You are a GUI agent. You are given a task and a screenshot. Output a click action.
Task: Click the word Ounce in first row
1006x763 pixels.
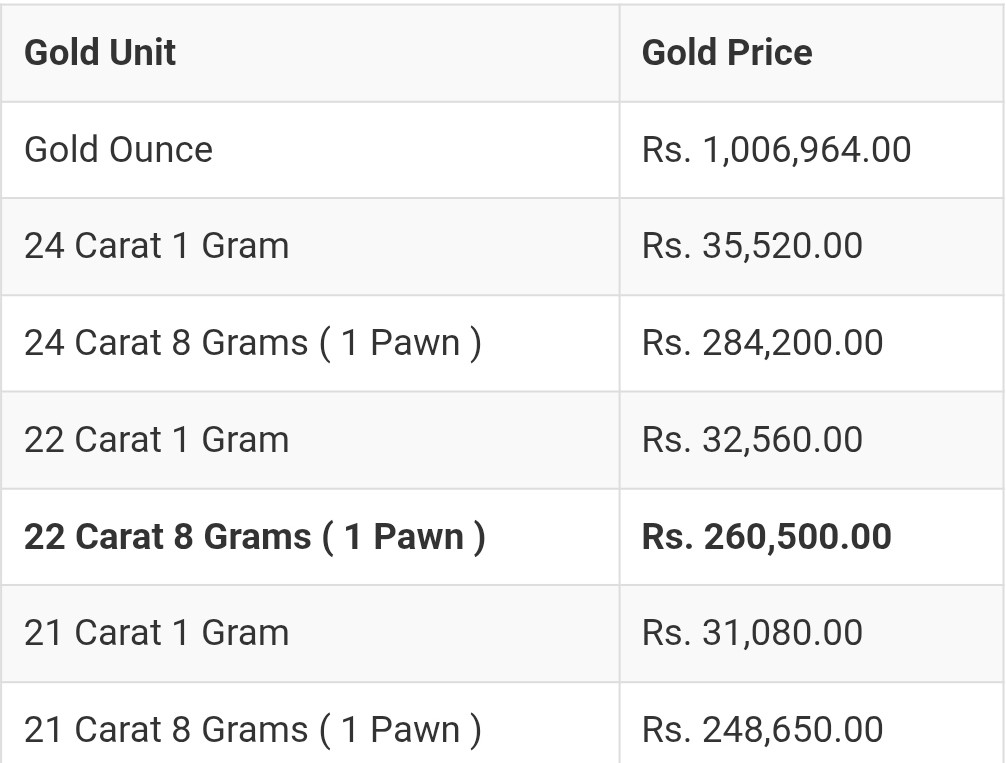(161, 150)
